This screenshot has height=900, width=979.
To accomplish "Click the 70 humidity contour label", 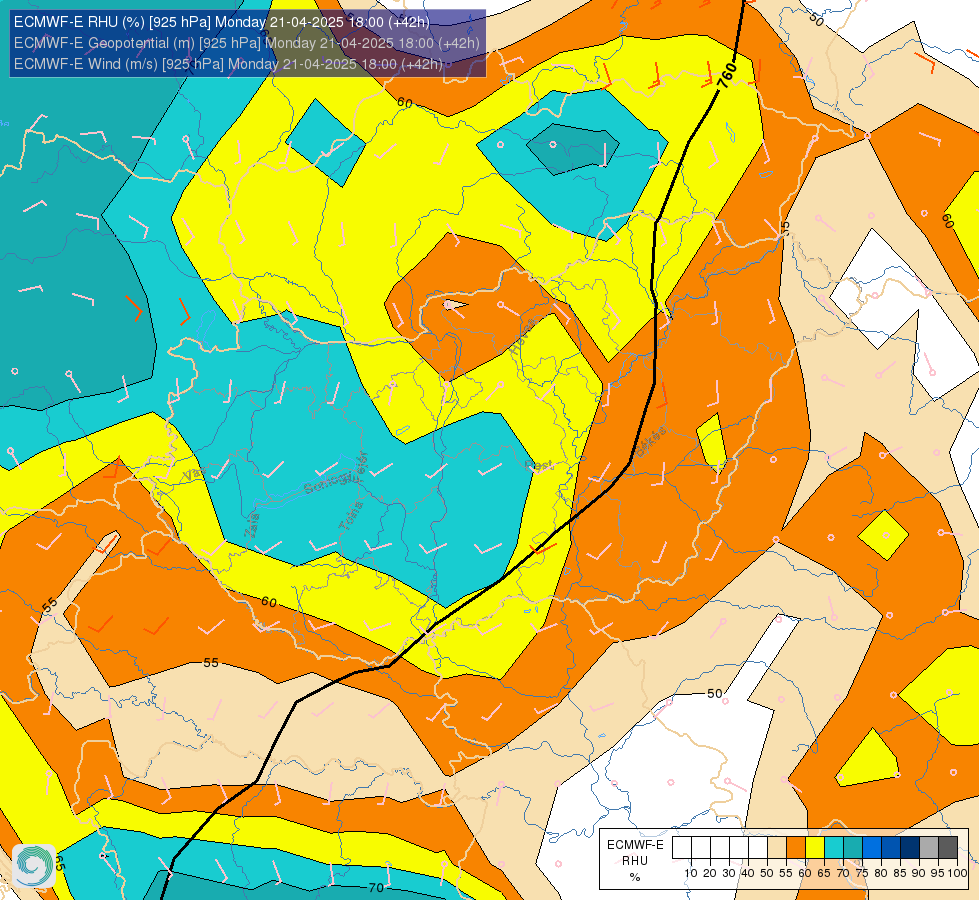I will coord(376,888).
